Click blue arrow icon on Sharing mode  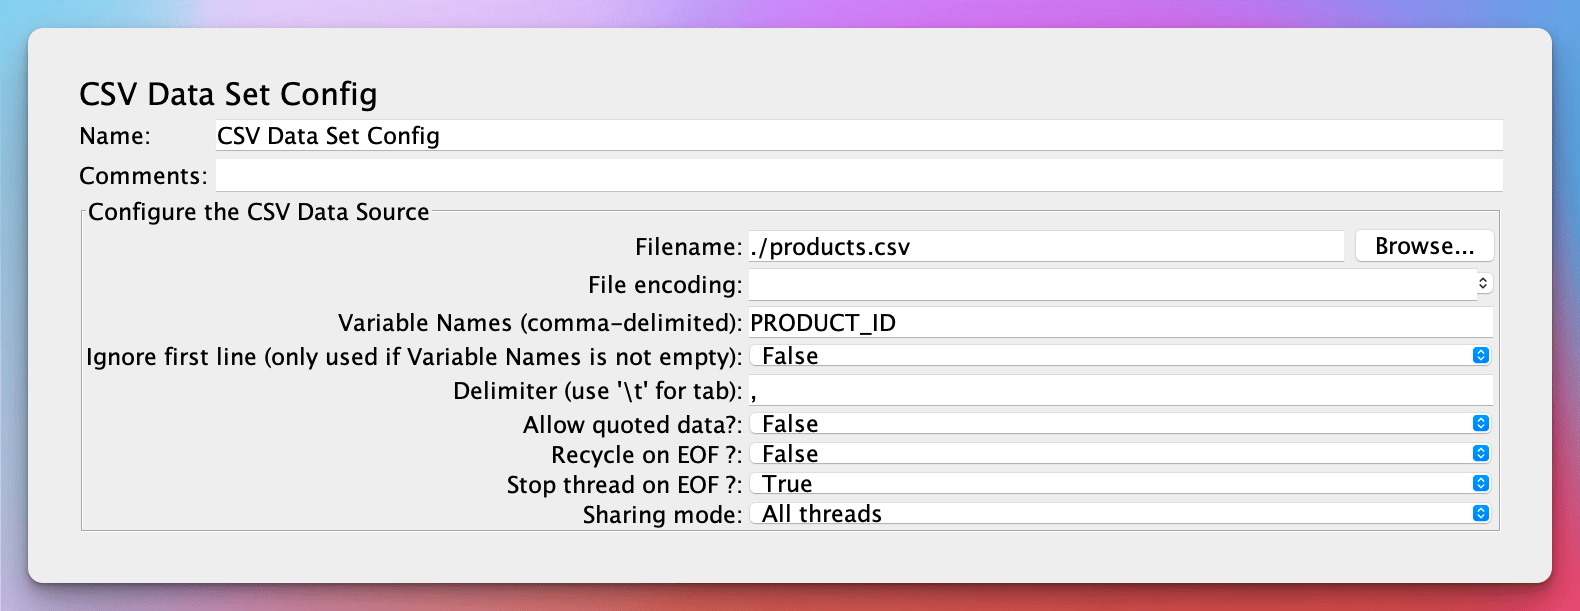pos(1481,514)
